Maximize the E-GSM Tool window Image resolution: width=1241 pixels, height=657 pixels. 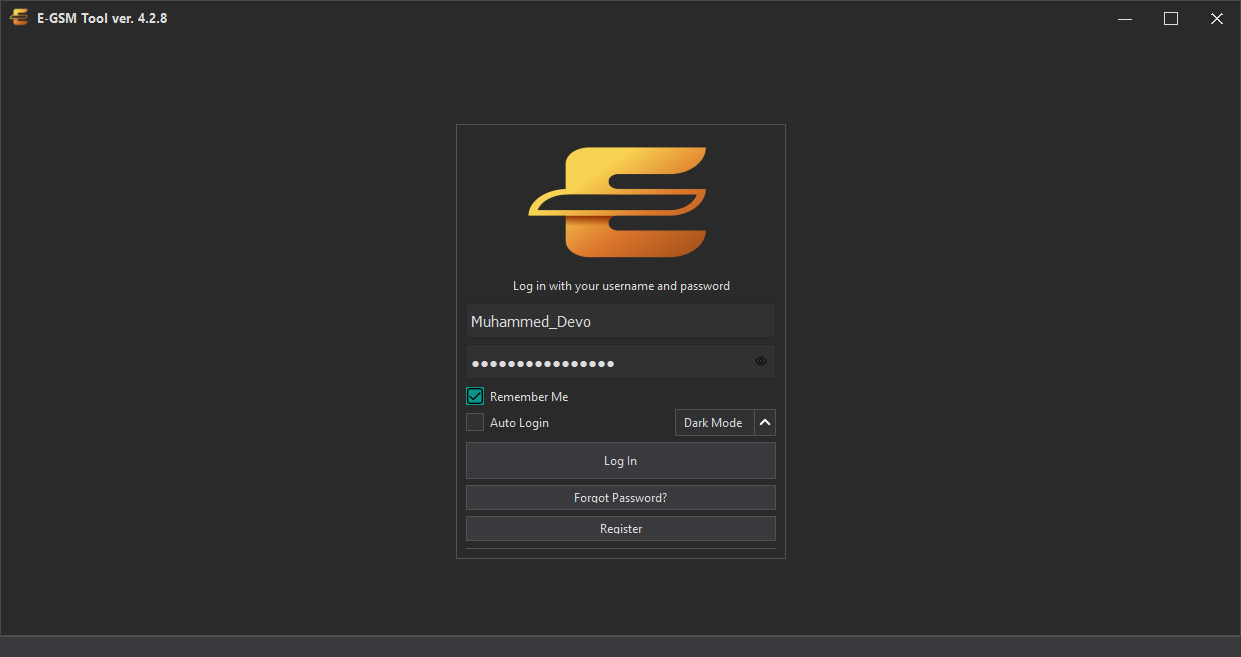(1171, 18)
